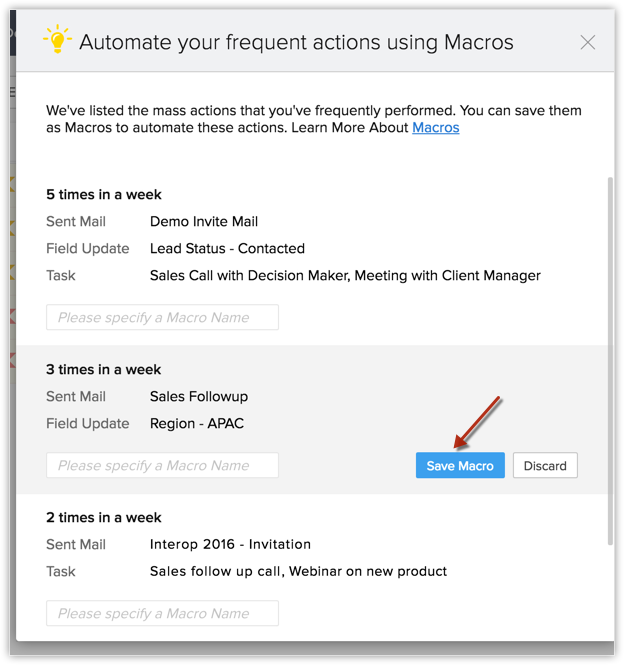624x665 pixels.
Task: Focus the macro name field under Interop 2016
Action: [162, 613]
